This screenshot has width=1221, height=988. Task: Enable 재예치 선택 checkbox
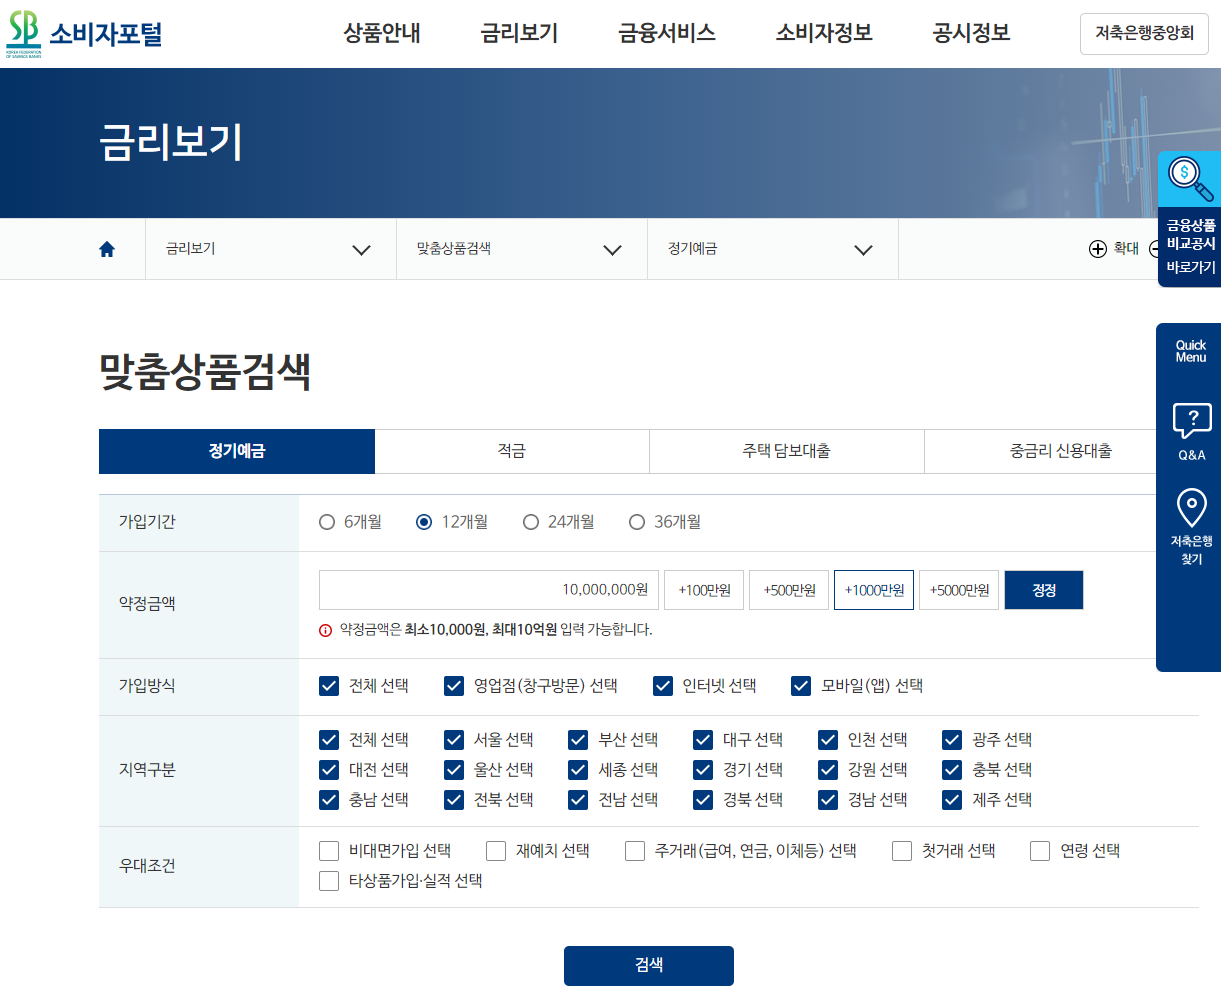tap(496, 851)
